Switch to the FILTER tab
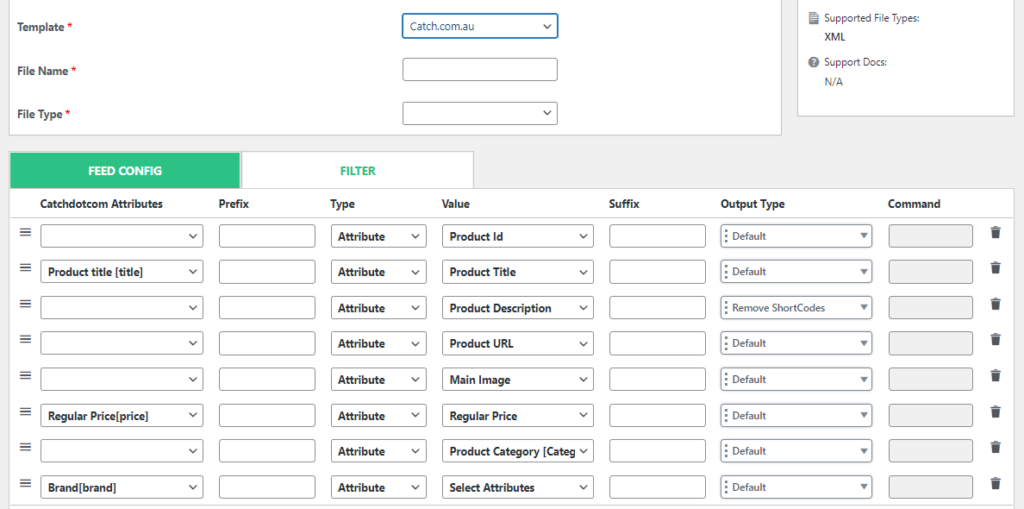The image size is (1024, 509). pos(357,171)
